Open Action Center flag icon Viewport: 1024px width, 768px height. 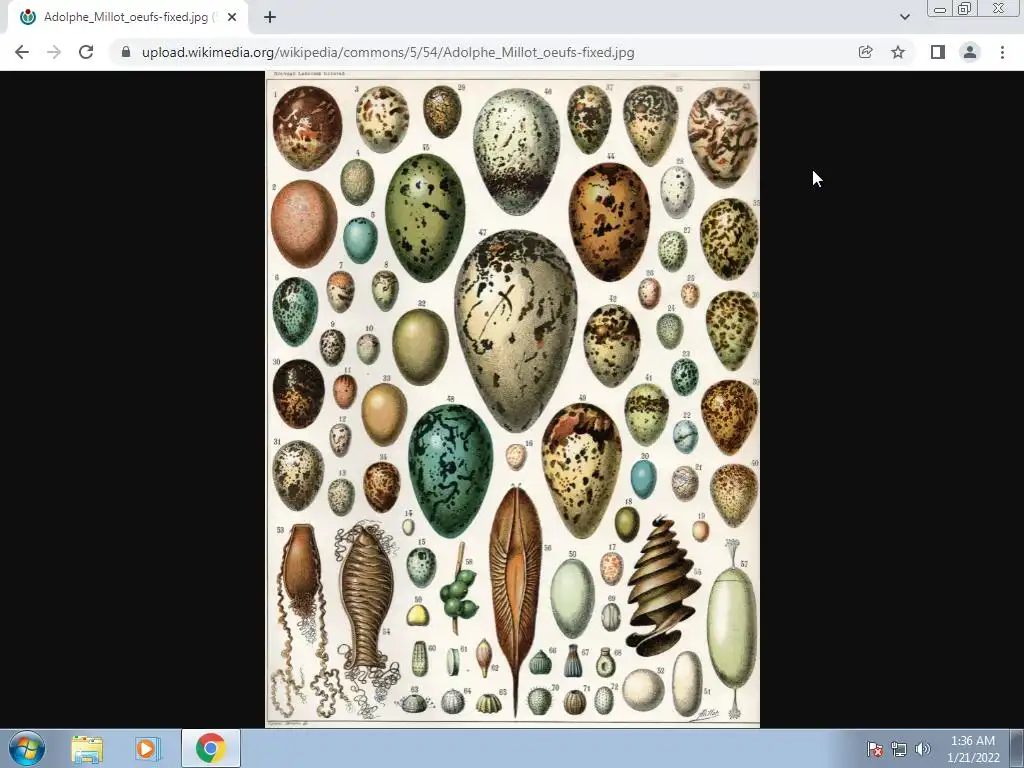[875, 749]
